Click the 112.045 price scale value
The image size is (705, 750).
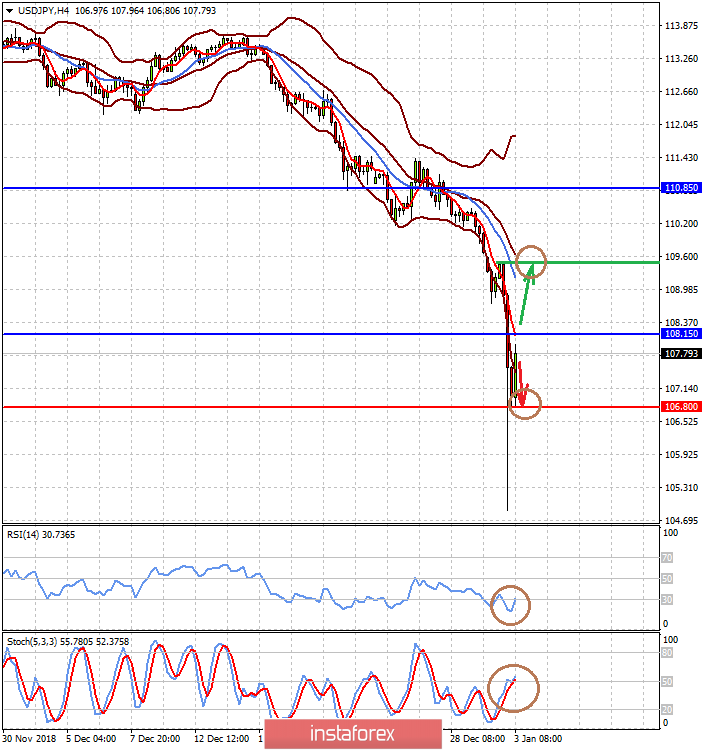click(682, 125)
